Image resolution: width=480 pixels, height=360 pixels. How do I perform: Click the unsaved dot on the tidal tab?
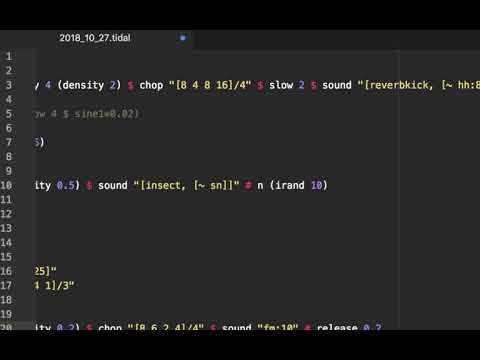[183, 38]
